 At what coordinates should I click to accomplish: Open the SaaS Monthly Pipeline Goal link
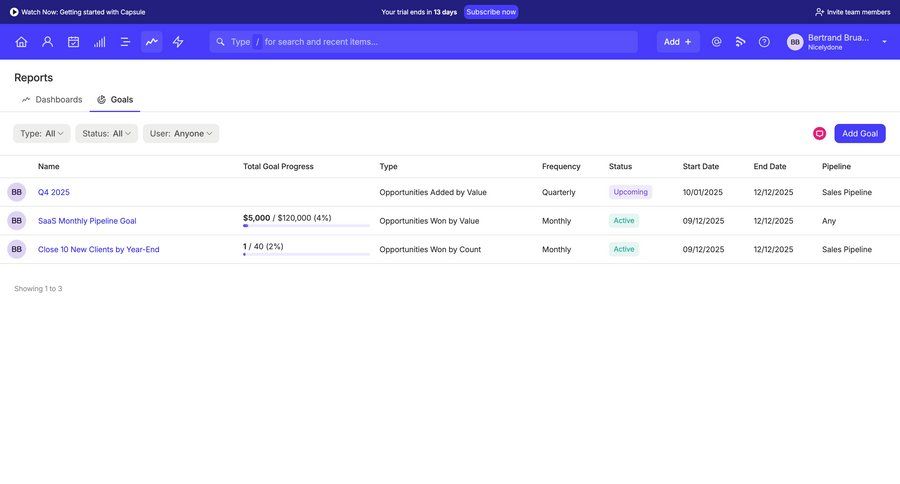tap(87, 221)
